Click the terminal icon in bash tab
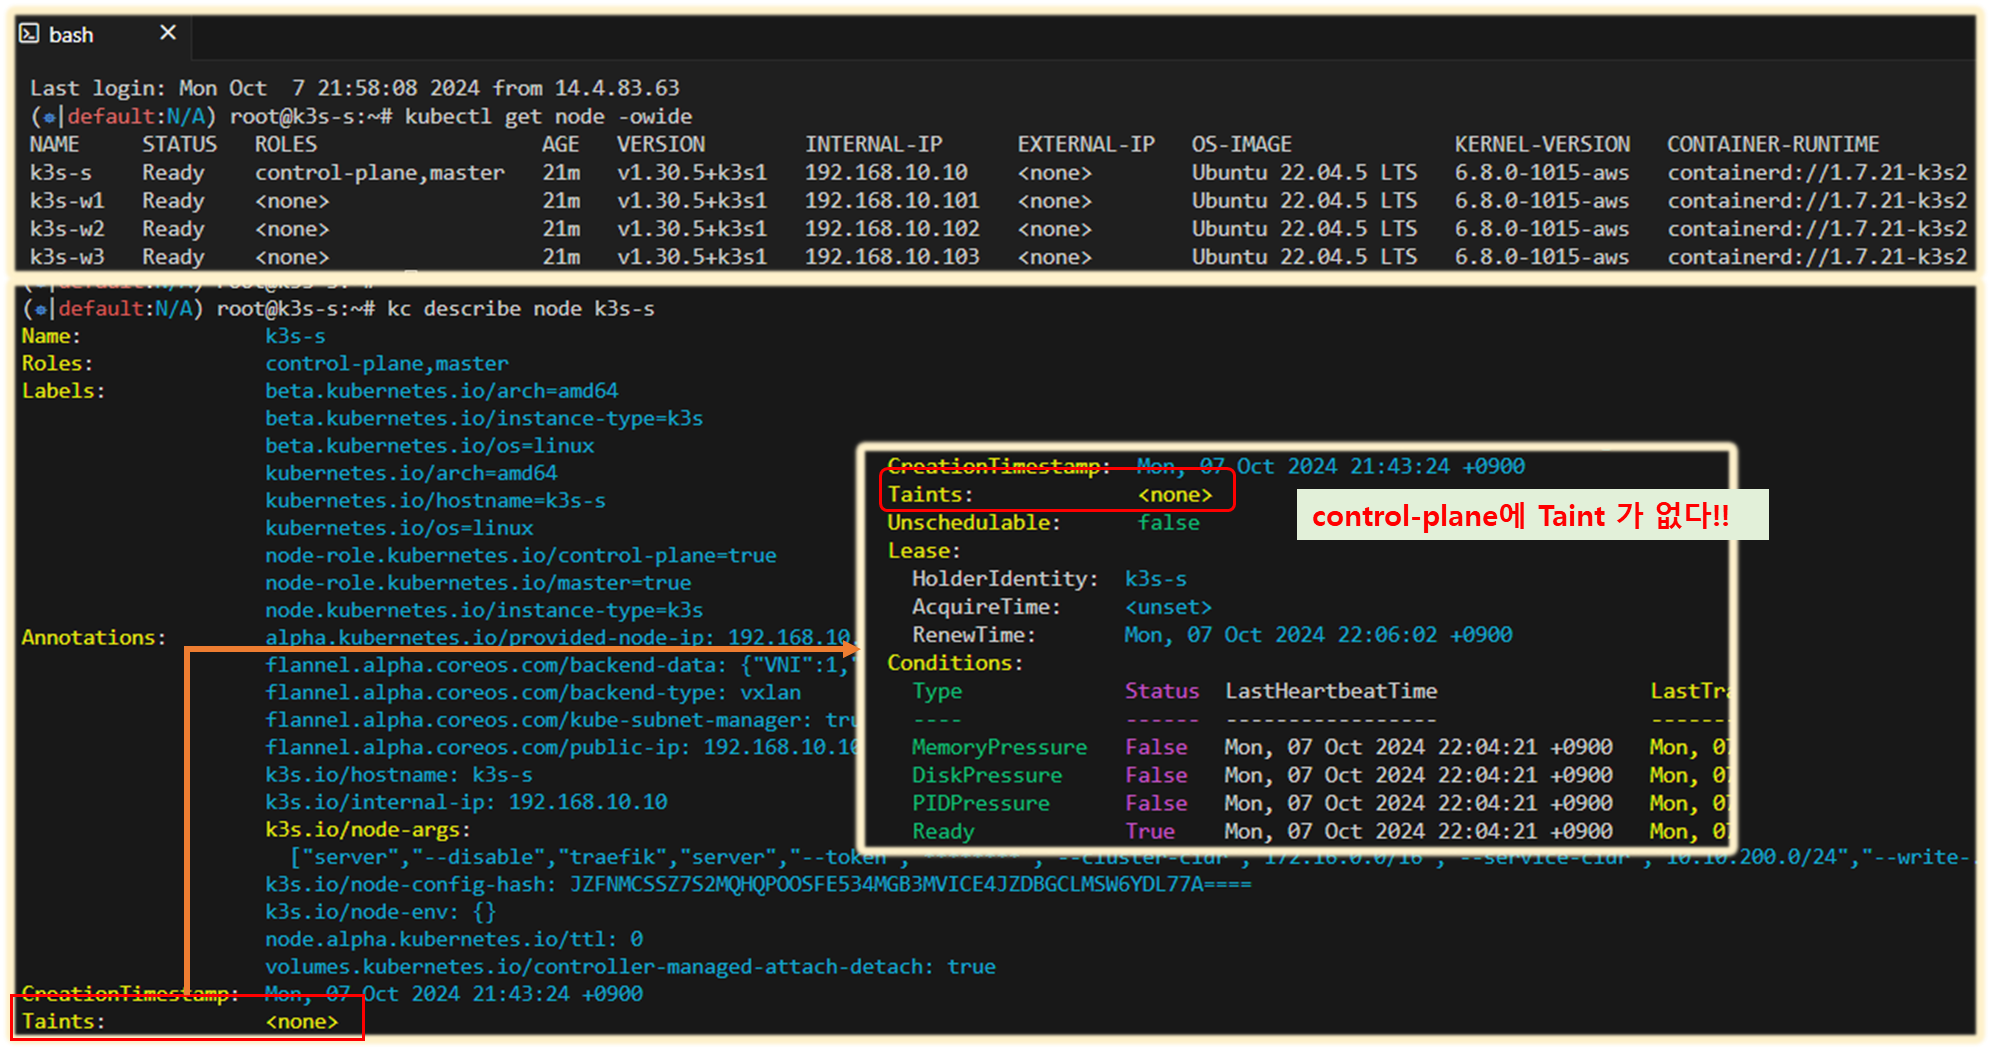 tap(29, 34)
